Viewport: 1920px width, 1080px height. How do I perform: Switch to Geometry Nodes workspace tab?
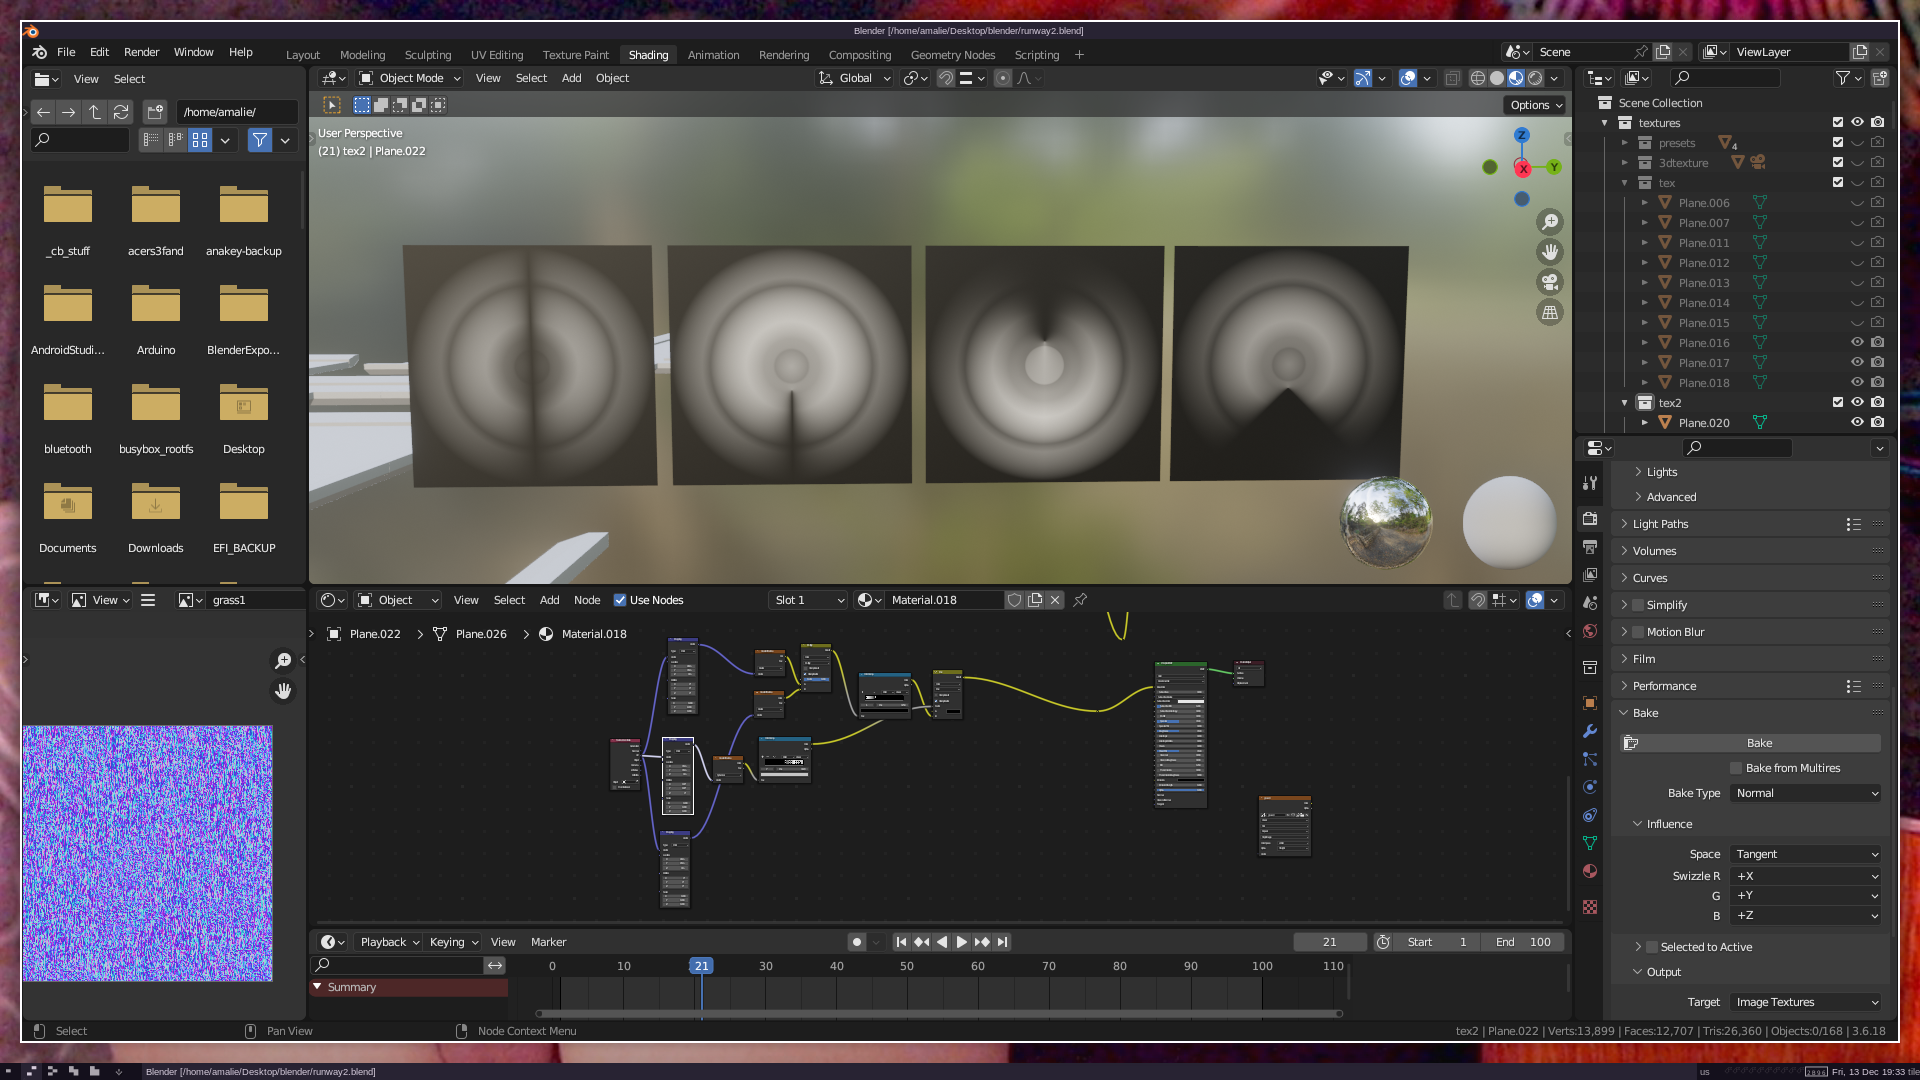pos(952,55)
